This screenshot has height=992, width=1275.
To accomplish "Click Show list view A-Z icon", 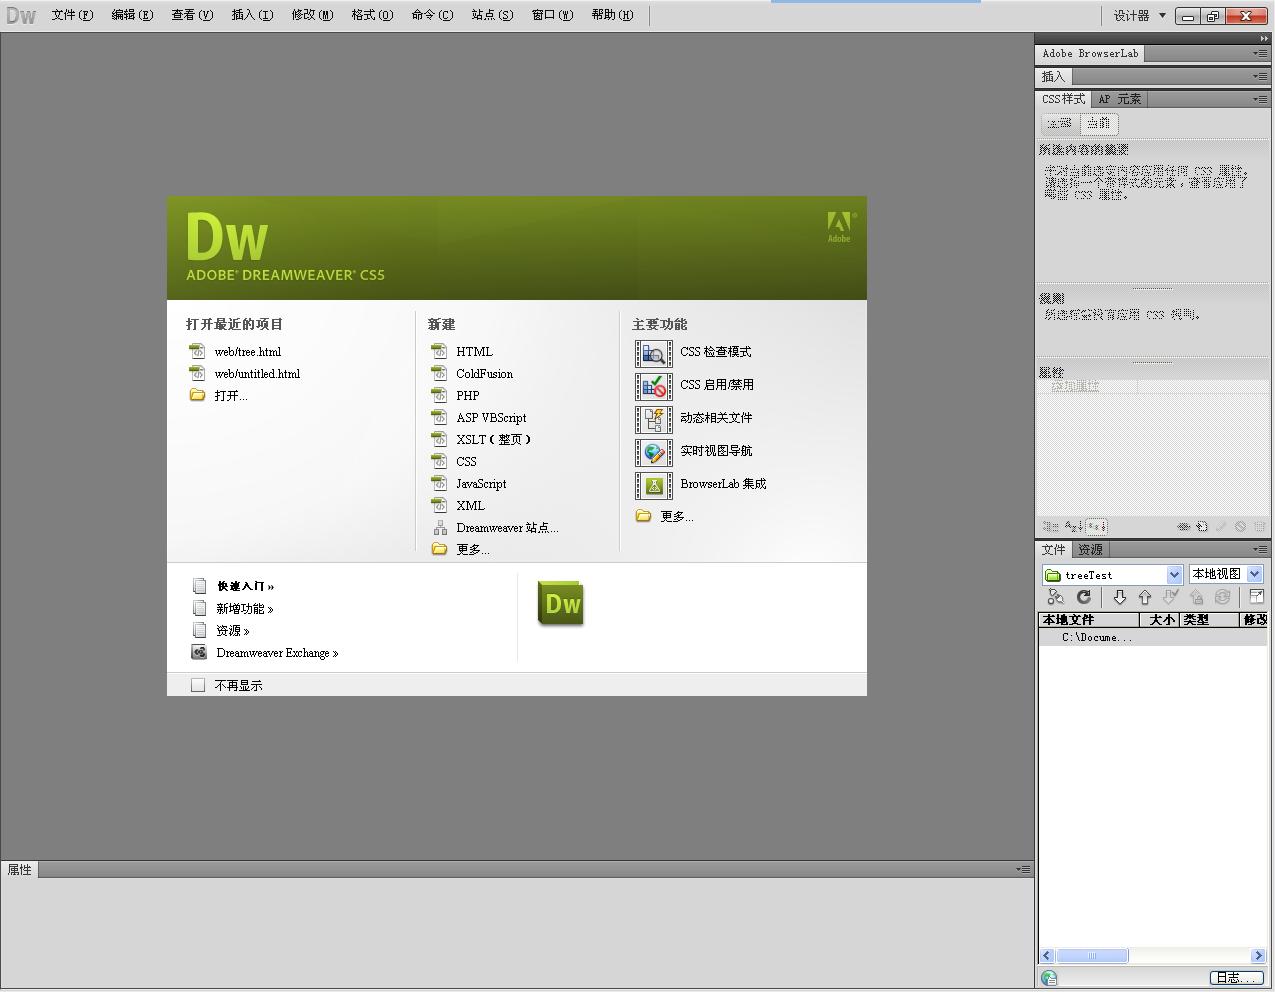I will coord(1073,526).
